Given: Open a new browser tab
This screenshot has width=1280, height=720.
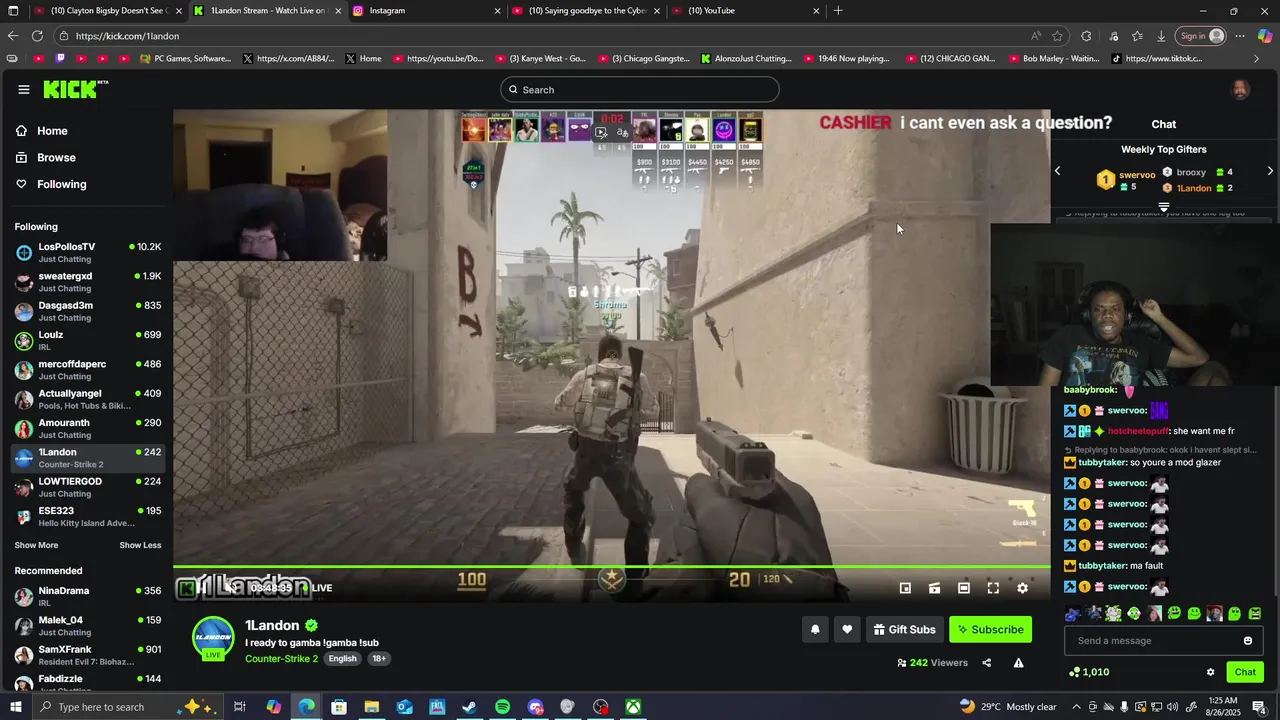Looking at the screenshot, I should (838, 11).
